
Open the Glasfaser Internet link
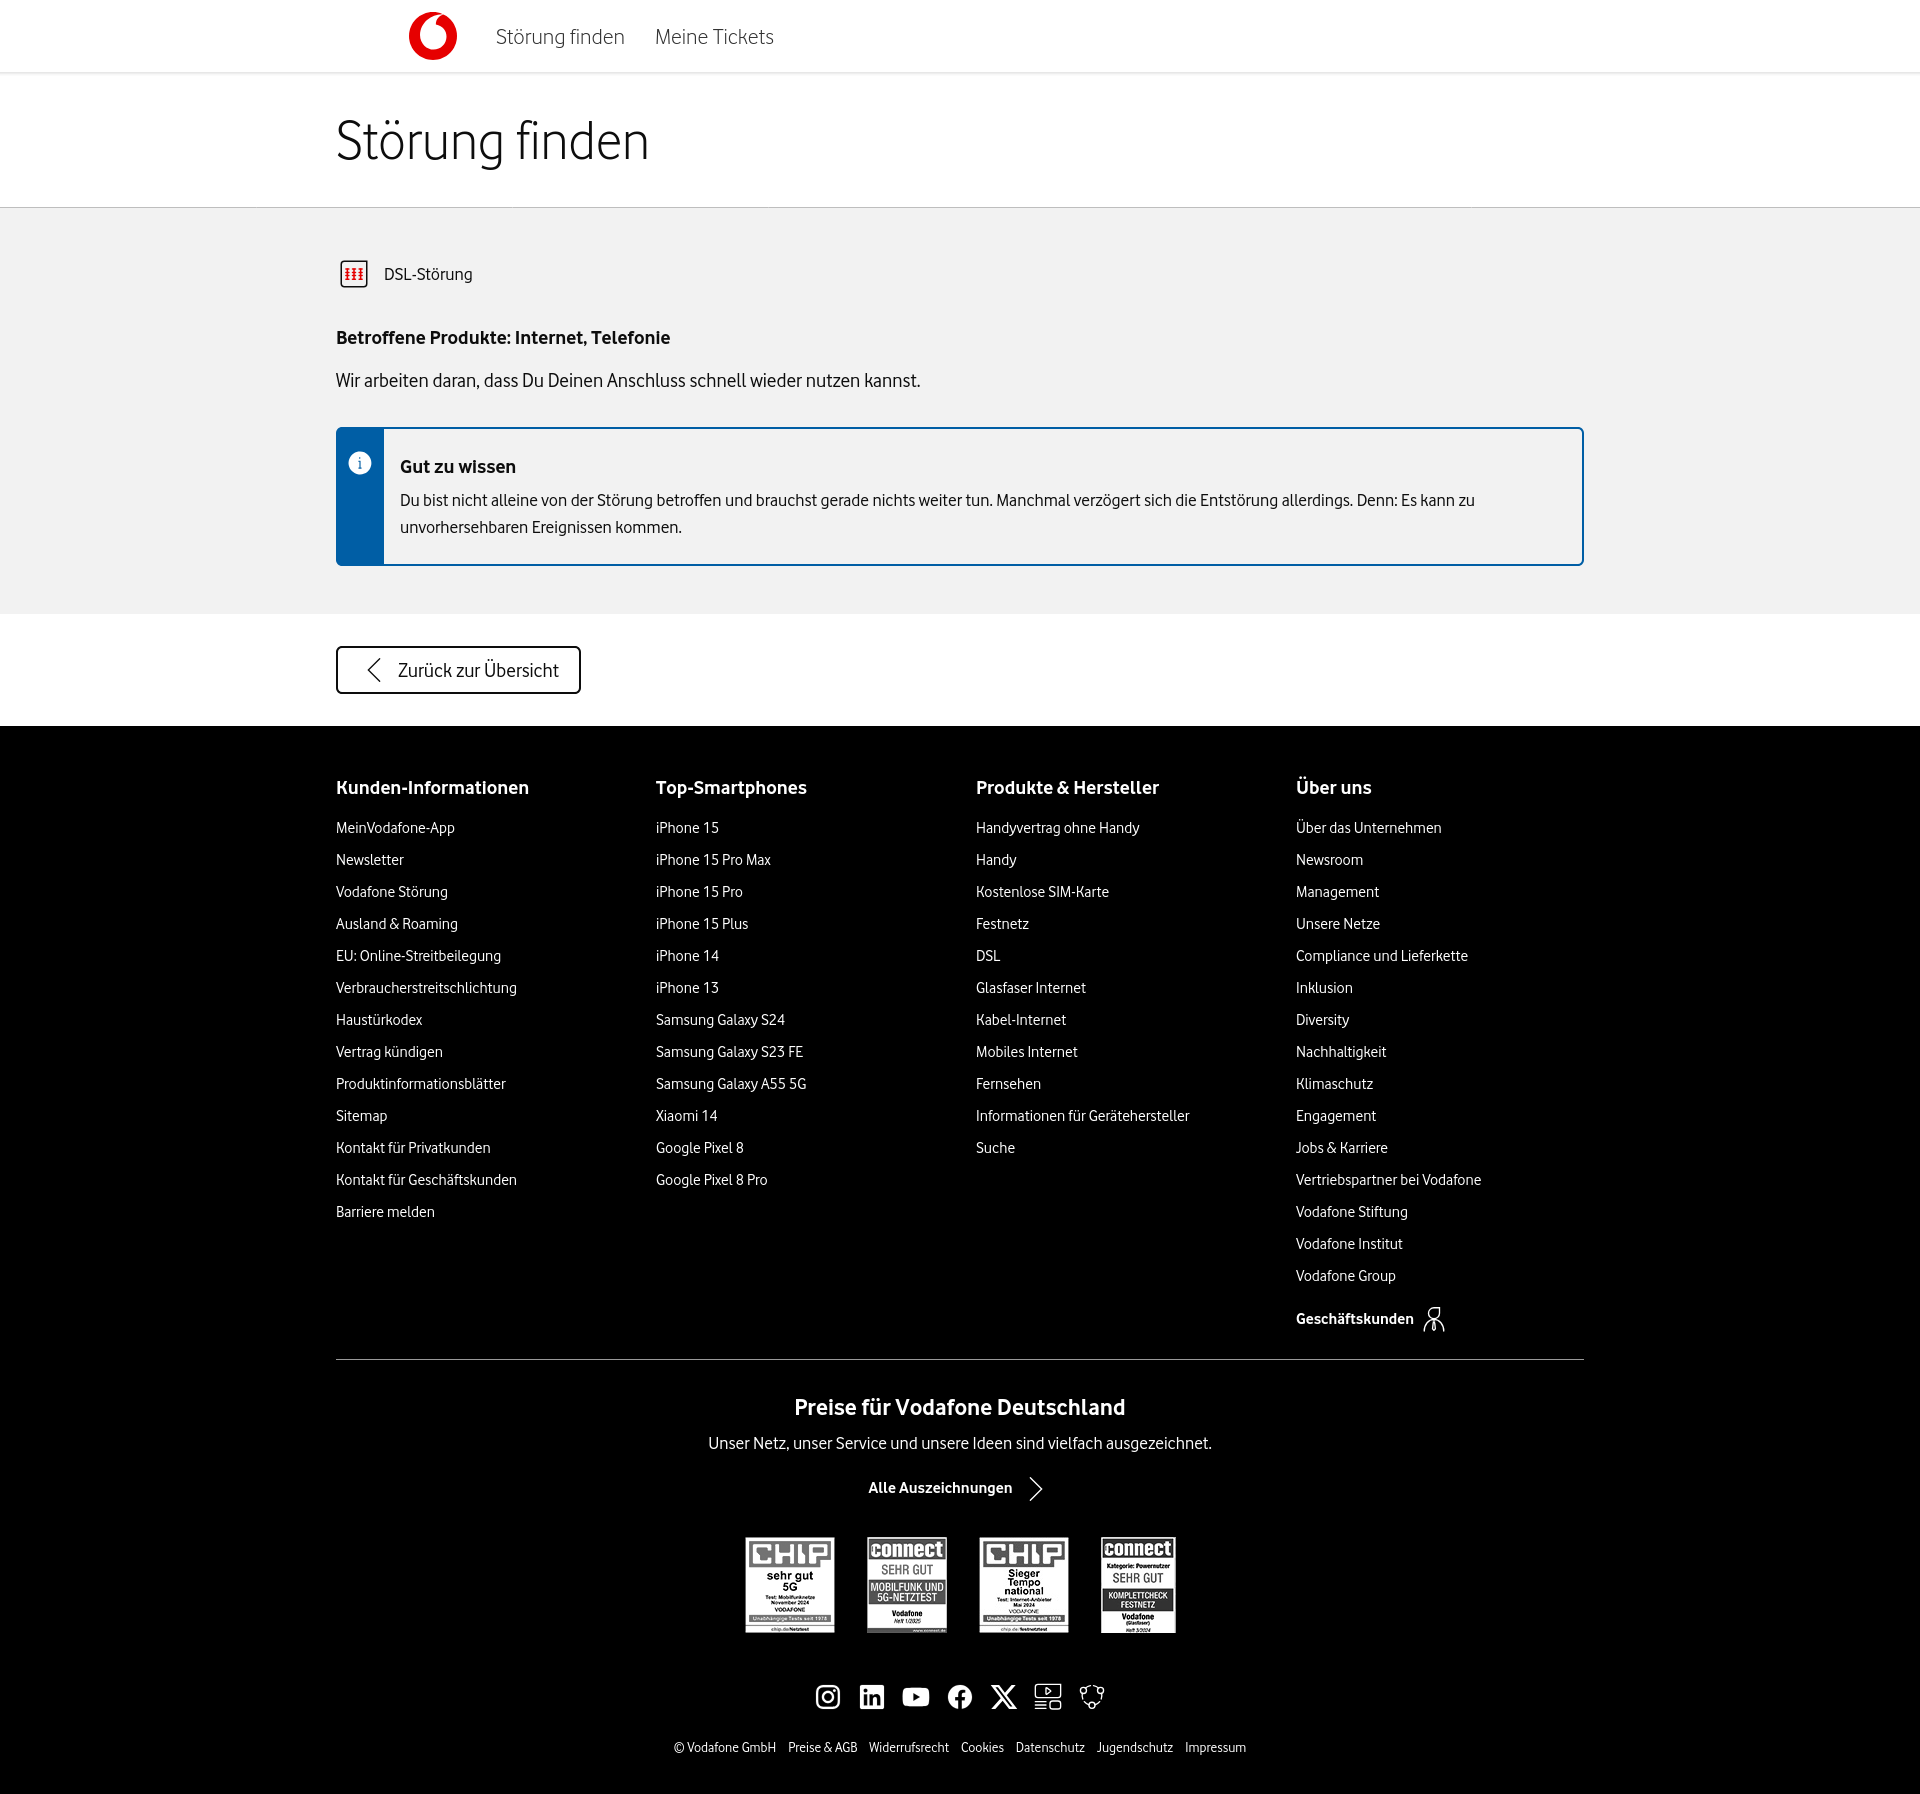point(1030,988)
